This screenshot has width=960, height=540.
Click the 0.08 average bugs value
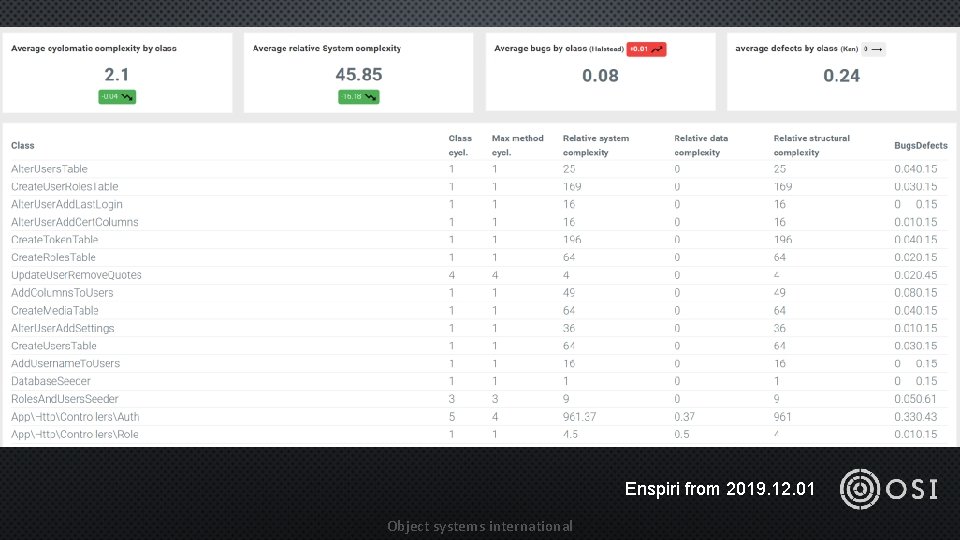pyautogui.click(x=600, y=76)
